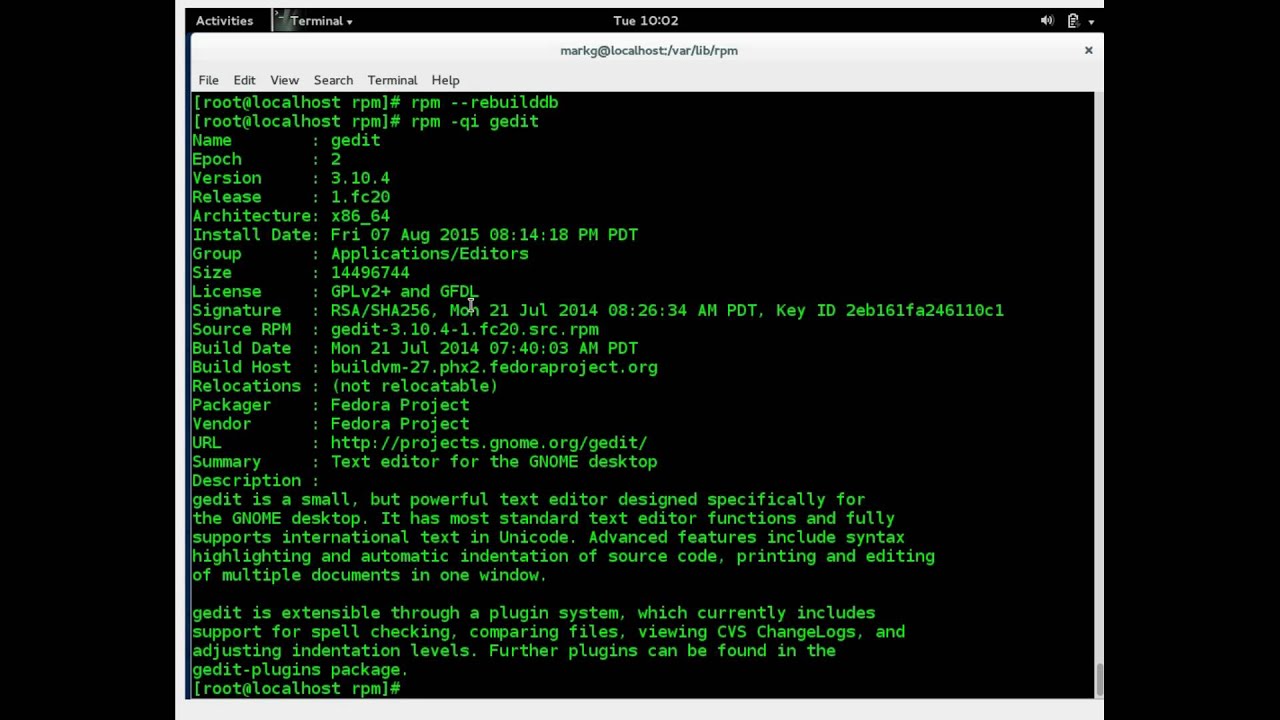The image size is (1280, 720).
Task: Close the terminal window
Action: click(1088, 50)
